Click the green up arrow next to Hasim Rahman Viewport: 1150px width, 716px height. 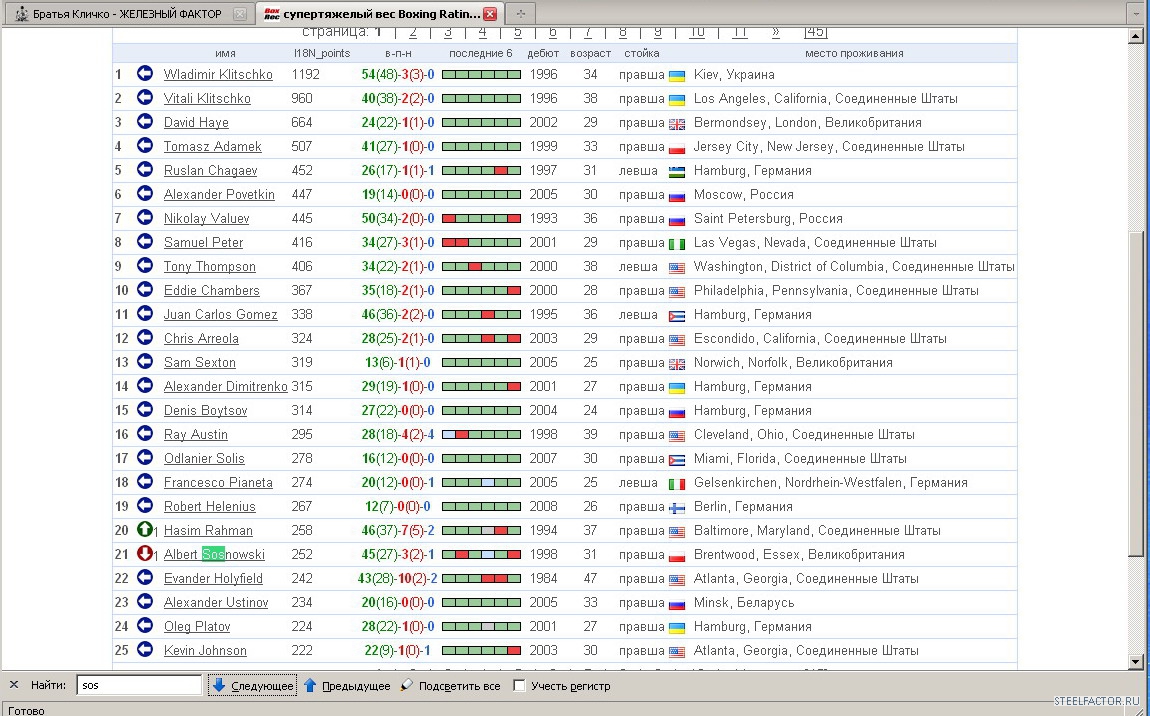(144, 530)
